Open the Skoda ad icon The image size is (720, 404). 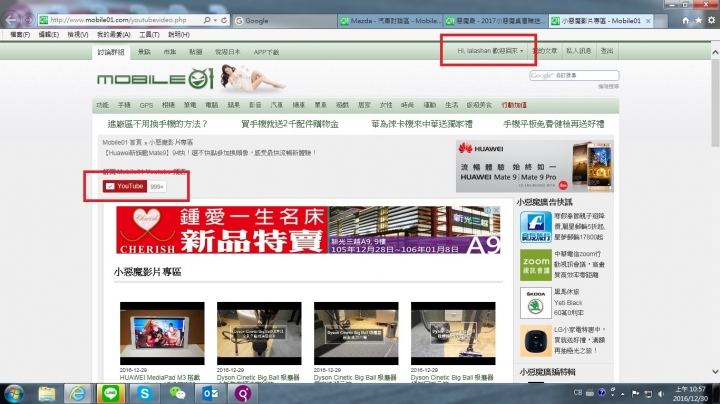click(x=535, y=303)
